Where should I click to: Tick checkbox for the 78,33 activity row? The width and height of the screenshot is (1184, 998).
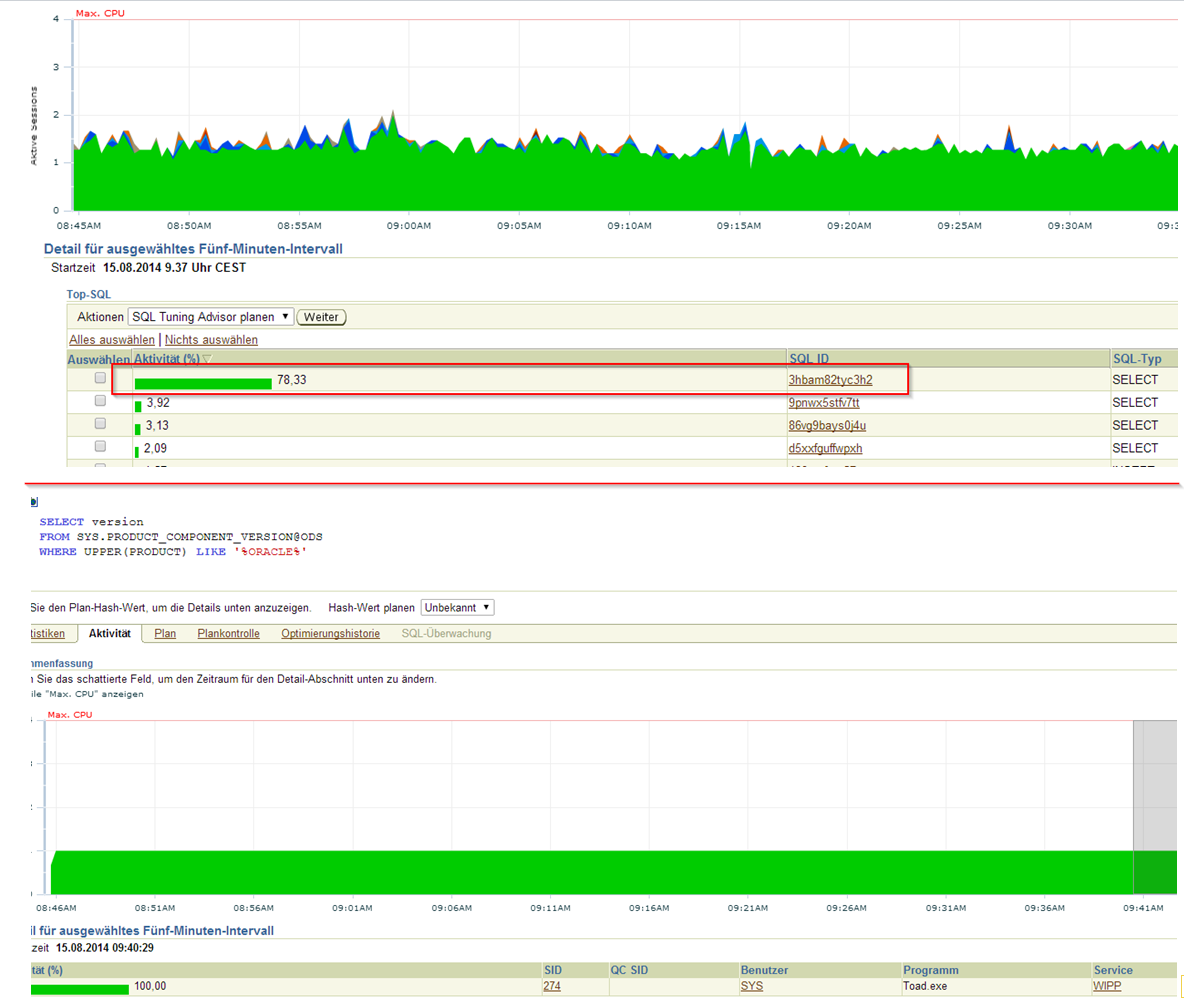pyautogui.click(x=99, y=379)
